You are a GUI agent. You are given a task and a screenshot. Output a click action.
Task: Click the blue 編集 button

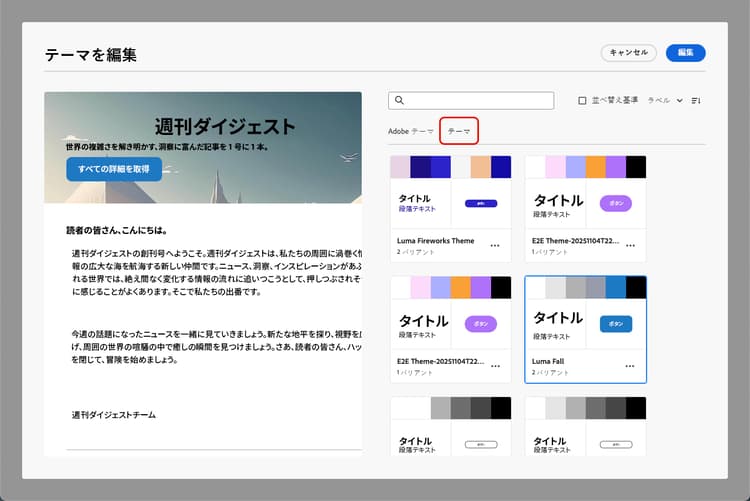[685, 53]
